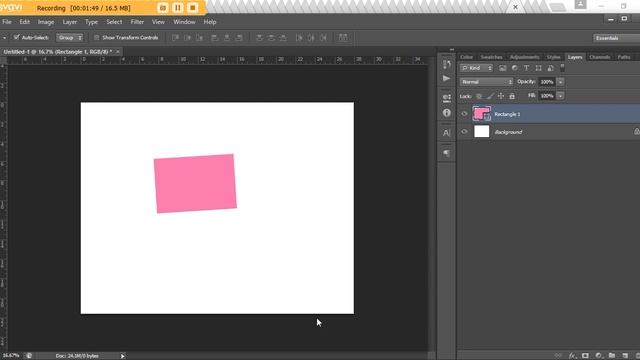640x360 pixels.
Task: Toggle Lock transparent pixels
Action: [479, 96]
